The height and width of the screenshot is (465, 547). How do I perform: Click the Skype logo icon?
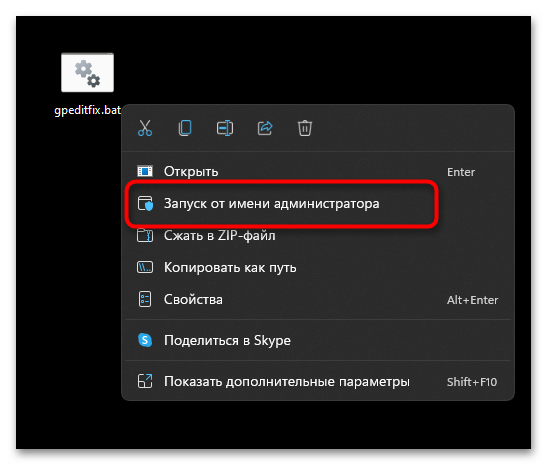click(145, 340)
